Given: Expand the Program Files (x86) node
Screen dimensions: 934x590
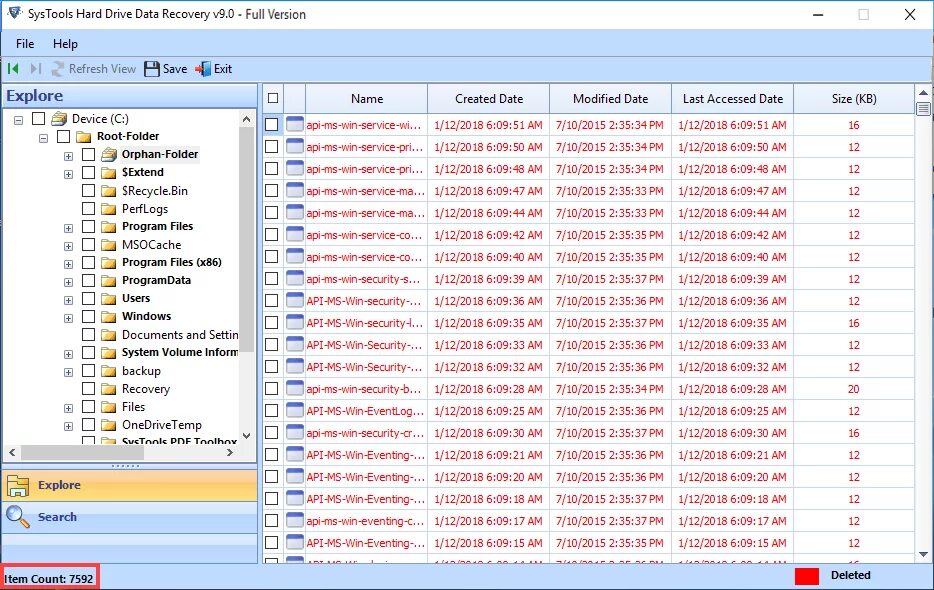Looking at the screenshot, I should [69, 264].
